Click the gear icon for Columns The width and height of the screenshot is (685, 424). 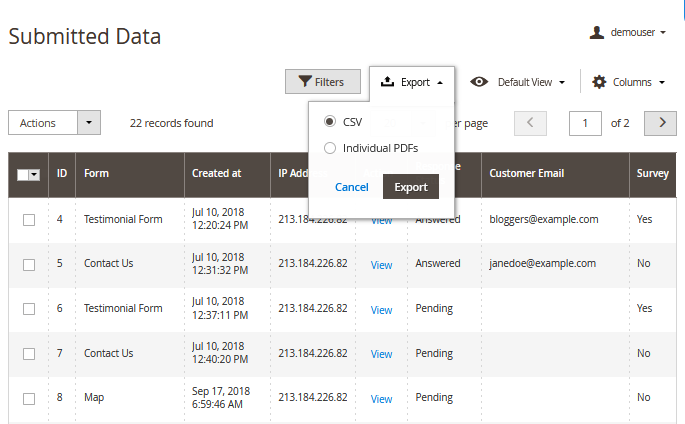tap(600, 82)
